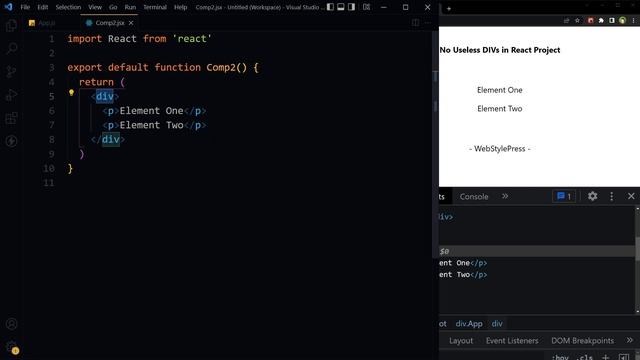The width and height of the screenshot is (640, 360).
Task: Click the 'Element One' paragraph on webpage
Action: pyautogui.click(x=500, y=90)
